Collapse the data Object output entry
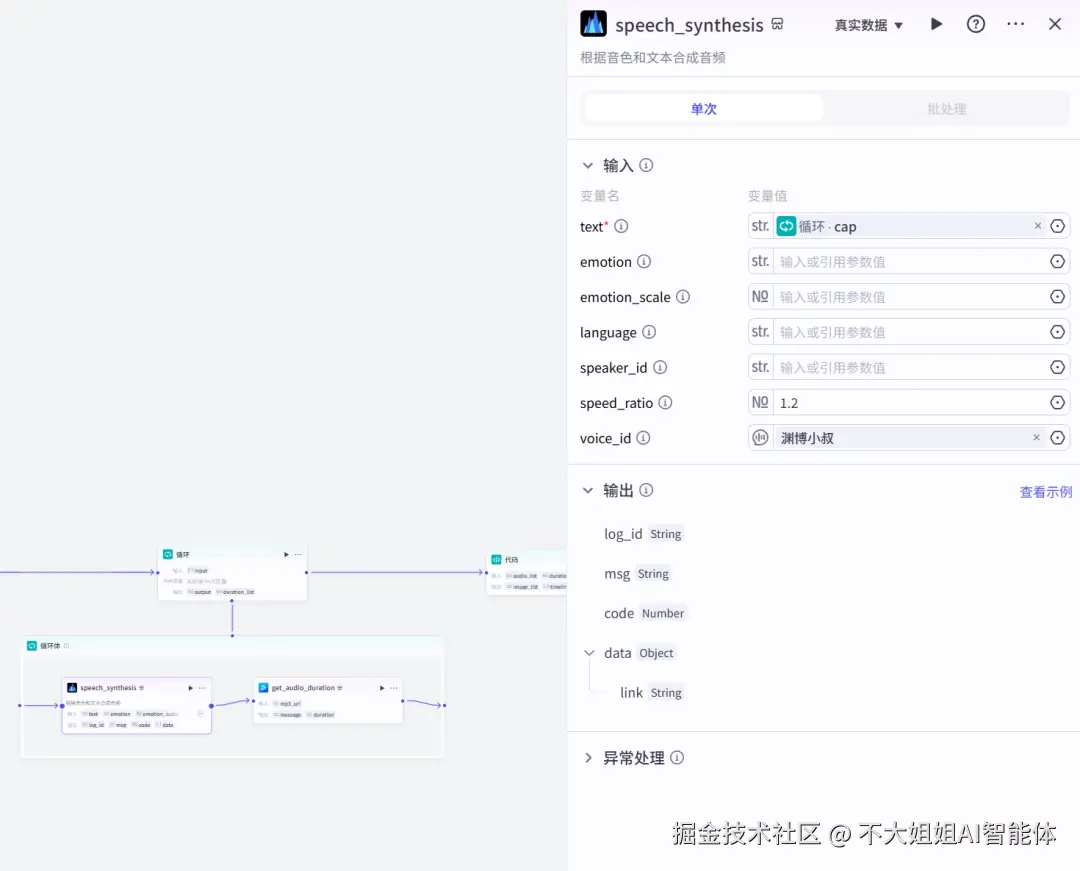 [x=589, y=652]
